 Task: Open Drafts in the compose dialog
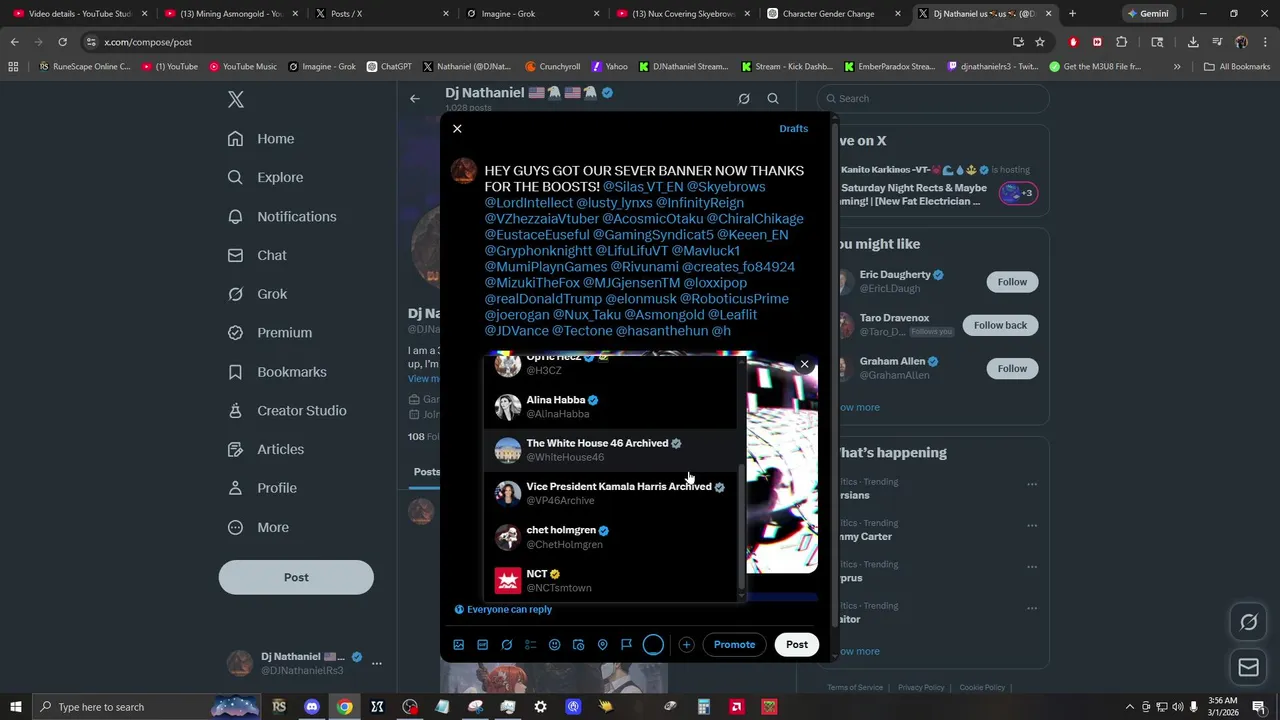click(x=793, y=129)
